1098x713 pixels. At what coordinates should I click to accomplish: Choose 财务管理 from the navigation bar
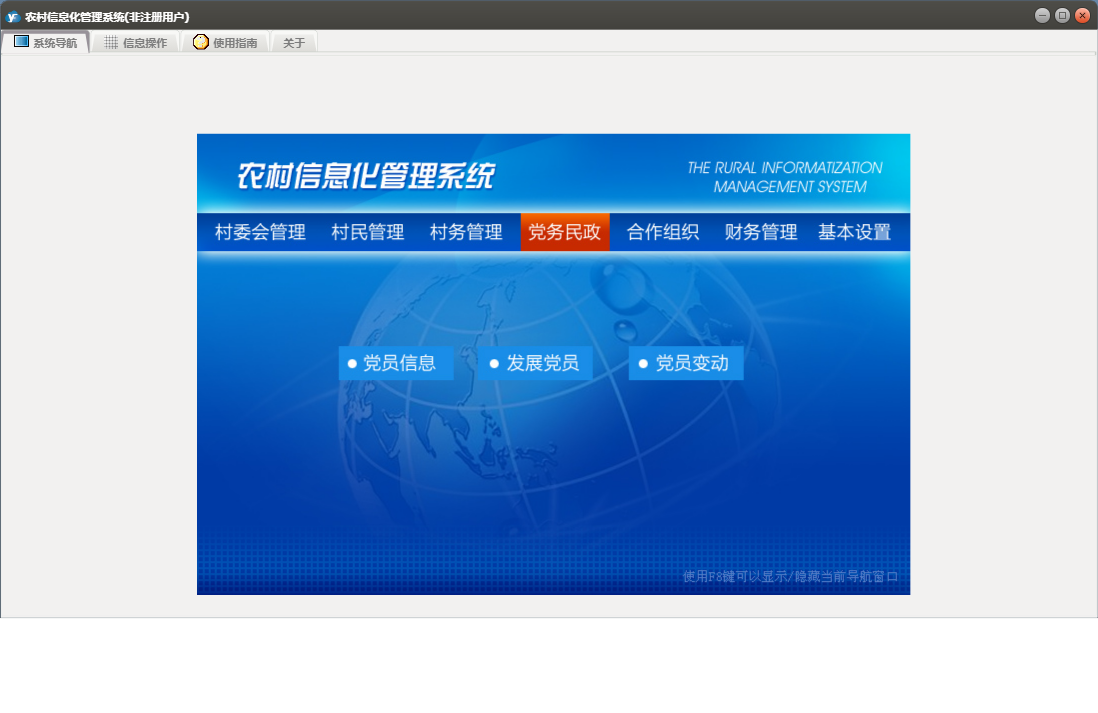(x=760, y=232)
